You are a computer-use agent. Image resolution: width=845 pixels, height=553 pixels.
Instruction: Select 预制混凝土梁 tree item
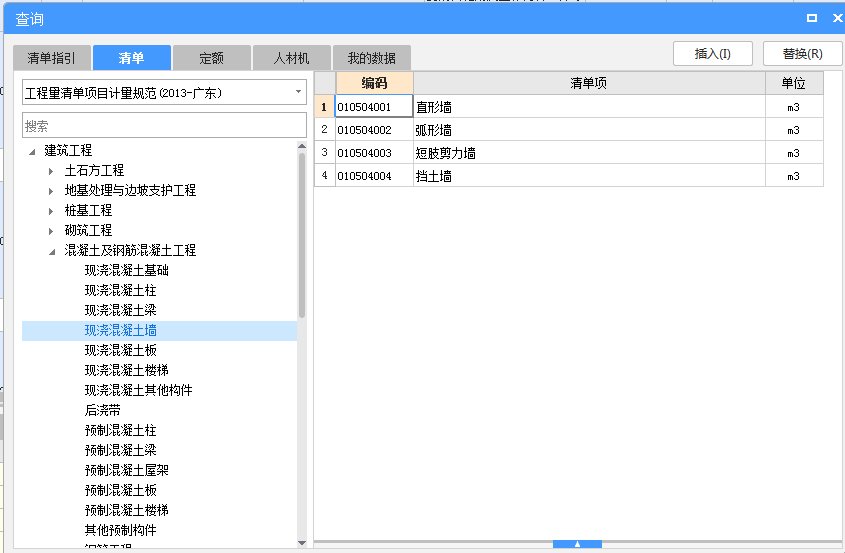pos(121,450)
